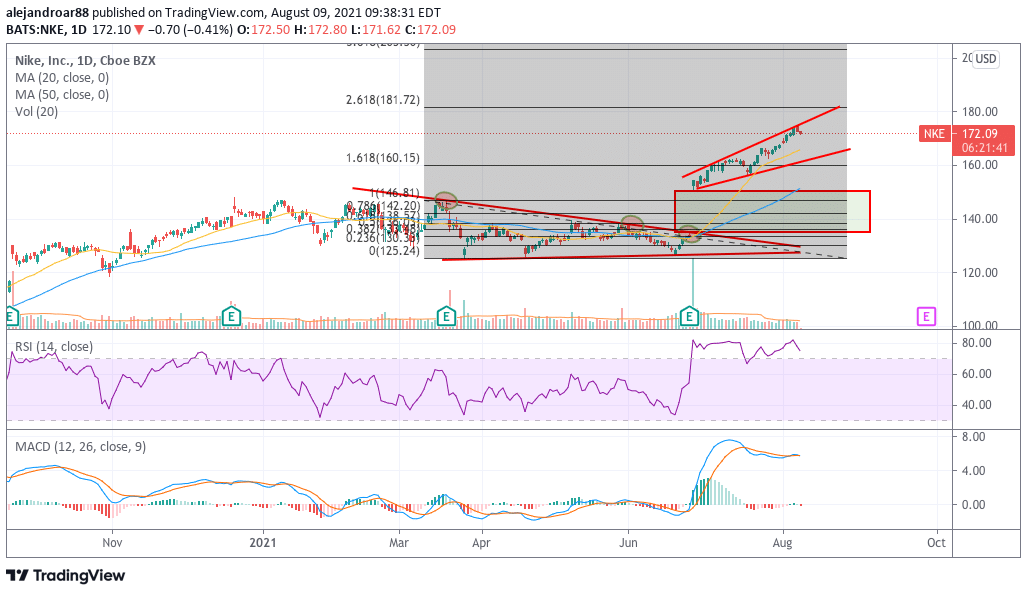The height and width of the screenshot is (594, 1027).
Task: Click the 1.618(160.15) Fibonacci level label
Action: (x=383, y=158)
